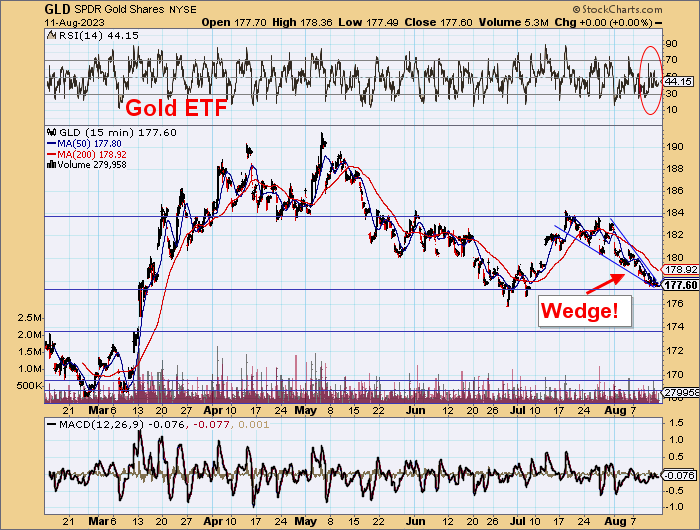The image size is (700, 530).
Task: Click the Volume 279,958 legend entry
Action: (86, 165)
